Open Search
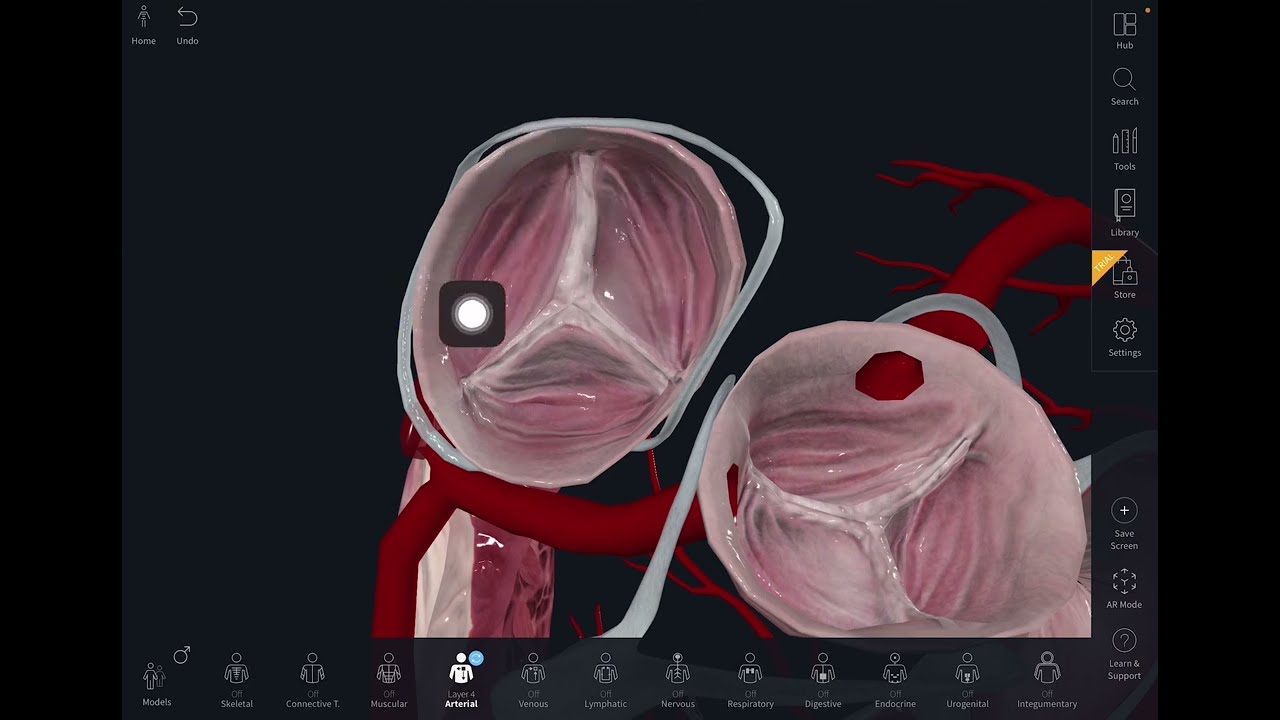 click(1124, 87)
